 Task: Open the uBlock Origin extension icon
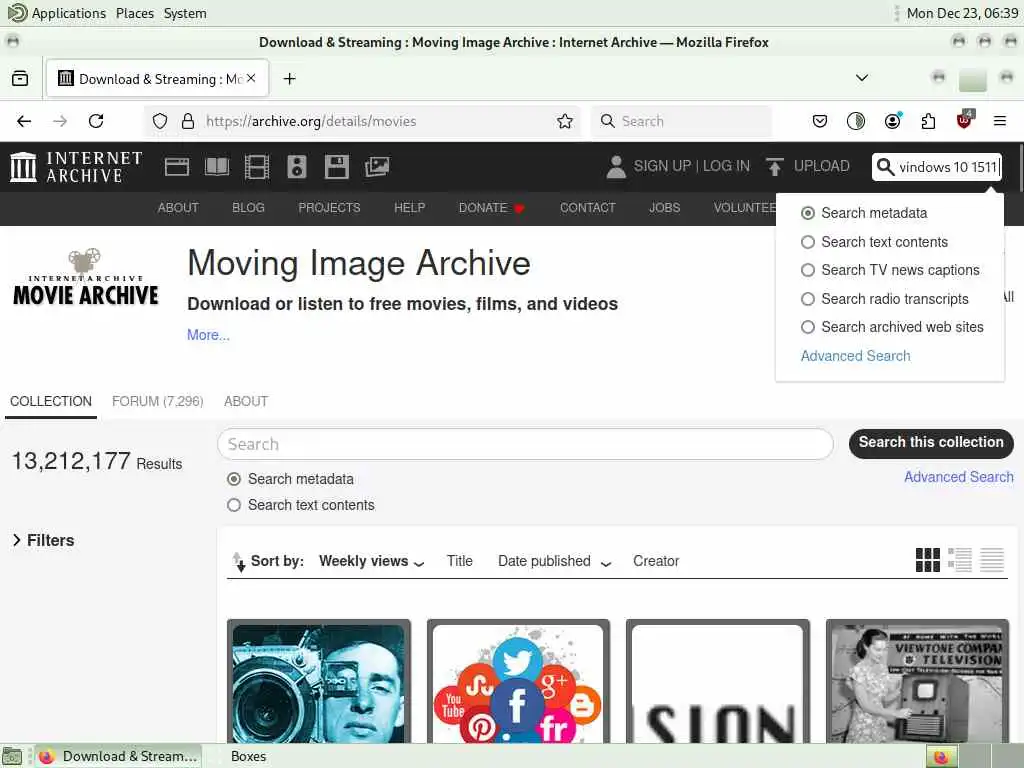click(x=965, y=120)
